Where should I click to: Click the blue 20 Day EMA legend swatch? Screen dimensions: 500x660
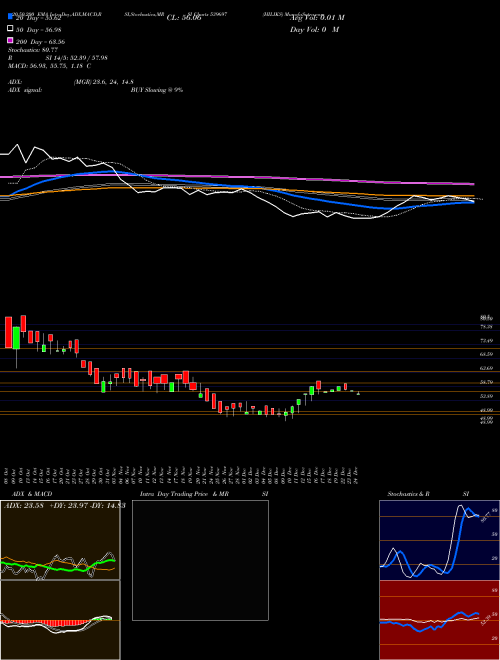pyautogui.click(x=10, y=17)
